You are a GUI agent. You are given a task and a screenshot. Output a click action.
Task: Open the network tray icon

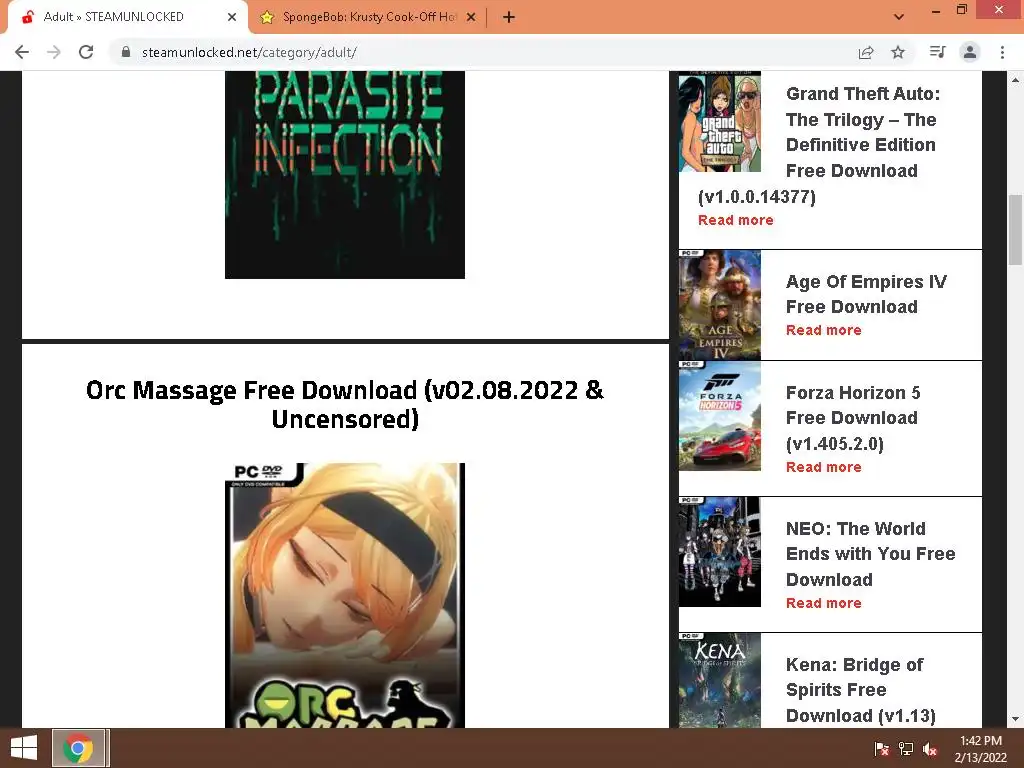click(906, 749)
